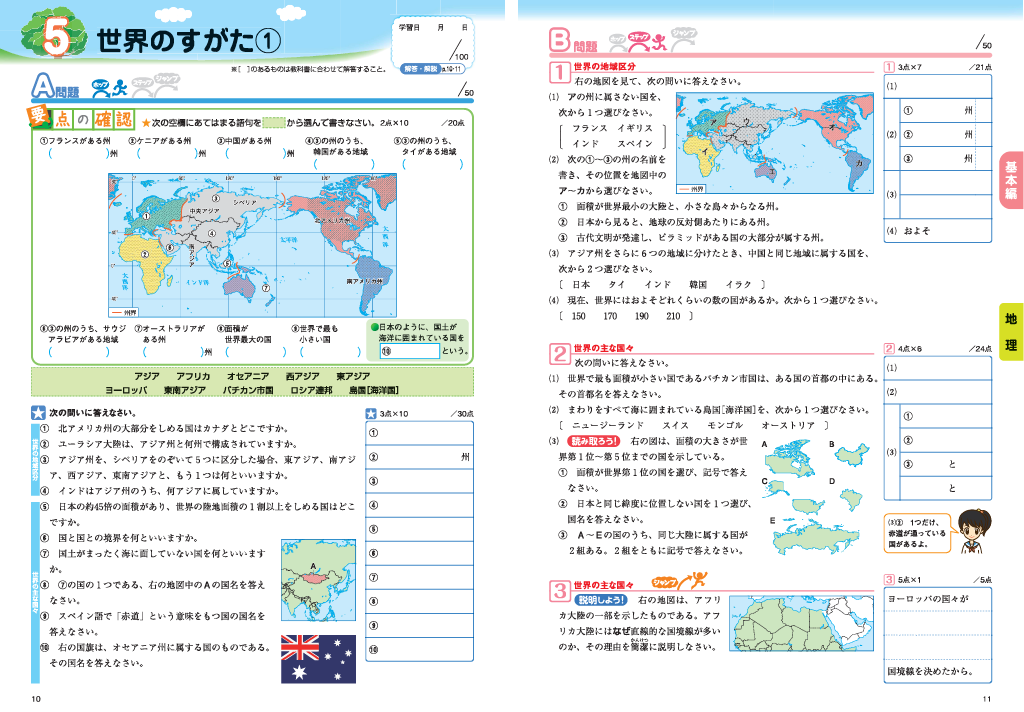Click the スペイン choice in B question (1)
1024x712 pixels.
click(x=635, y=144)
